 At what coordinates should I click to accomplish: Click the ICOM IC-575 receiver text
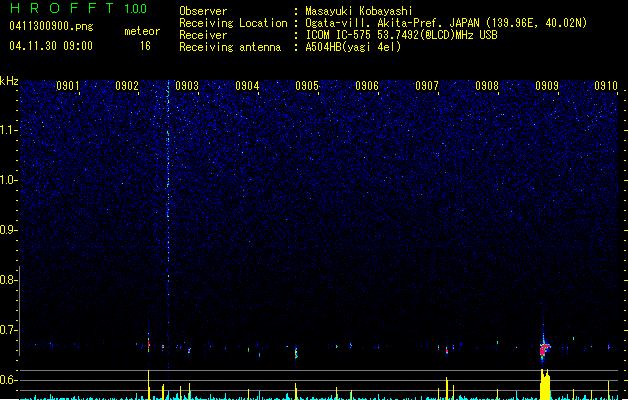(x=401, y=35)
